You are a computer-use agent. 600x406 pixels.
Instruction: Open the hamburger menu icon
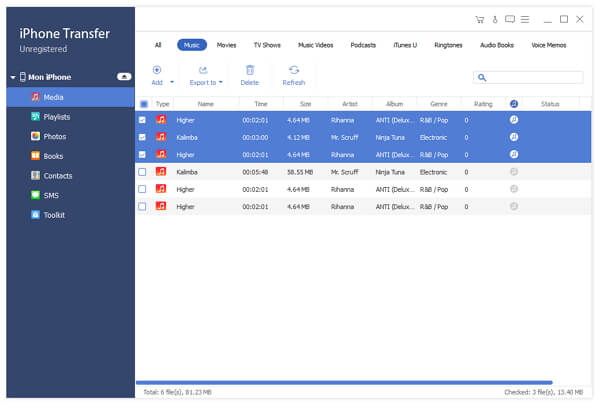(x=525, y=19)
